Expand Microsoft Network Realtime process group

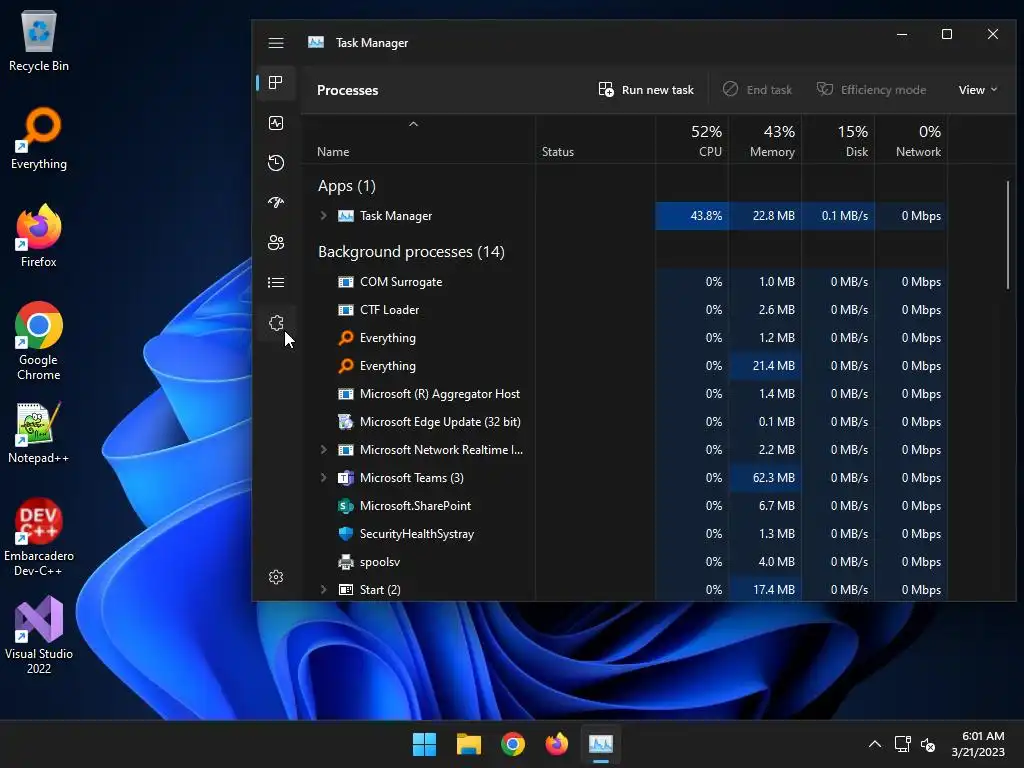click(x=323, y=449)
